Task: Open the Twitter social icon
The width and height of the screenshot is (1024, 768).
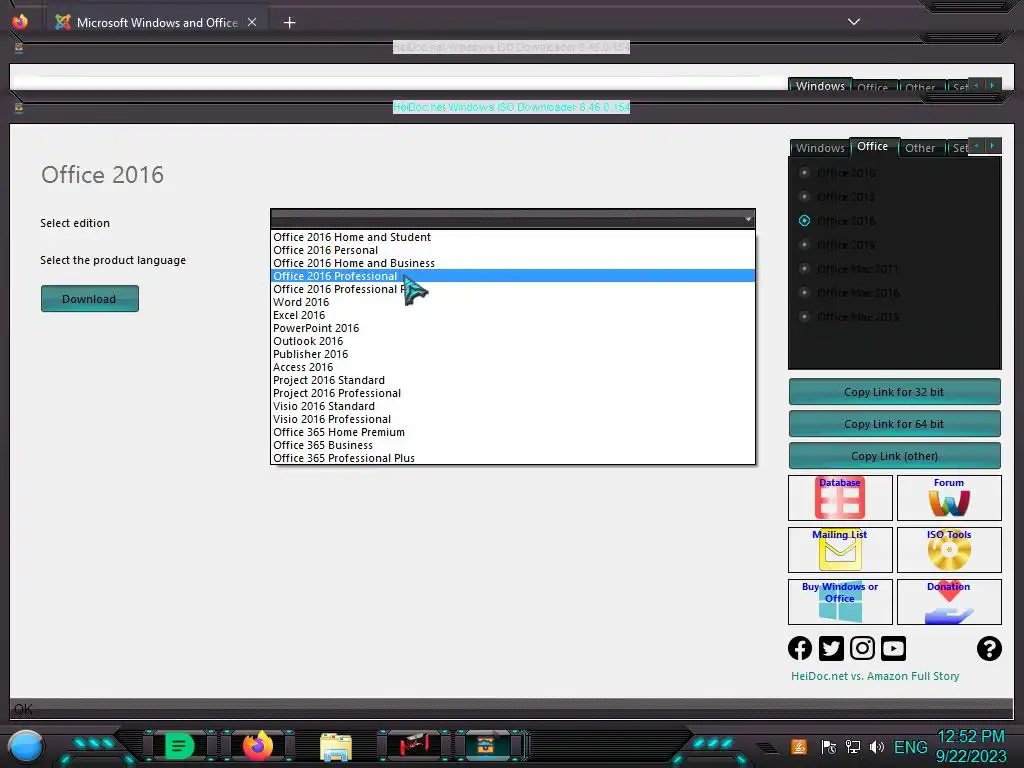Action: (x=831, y=648)
